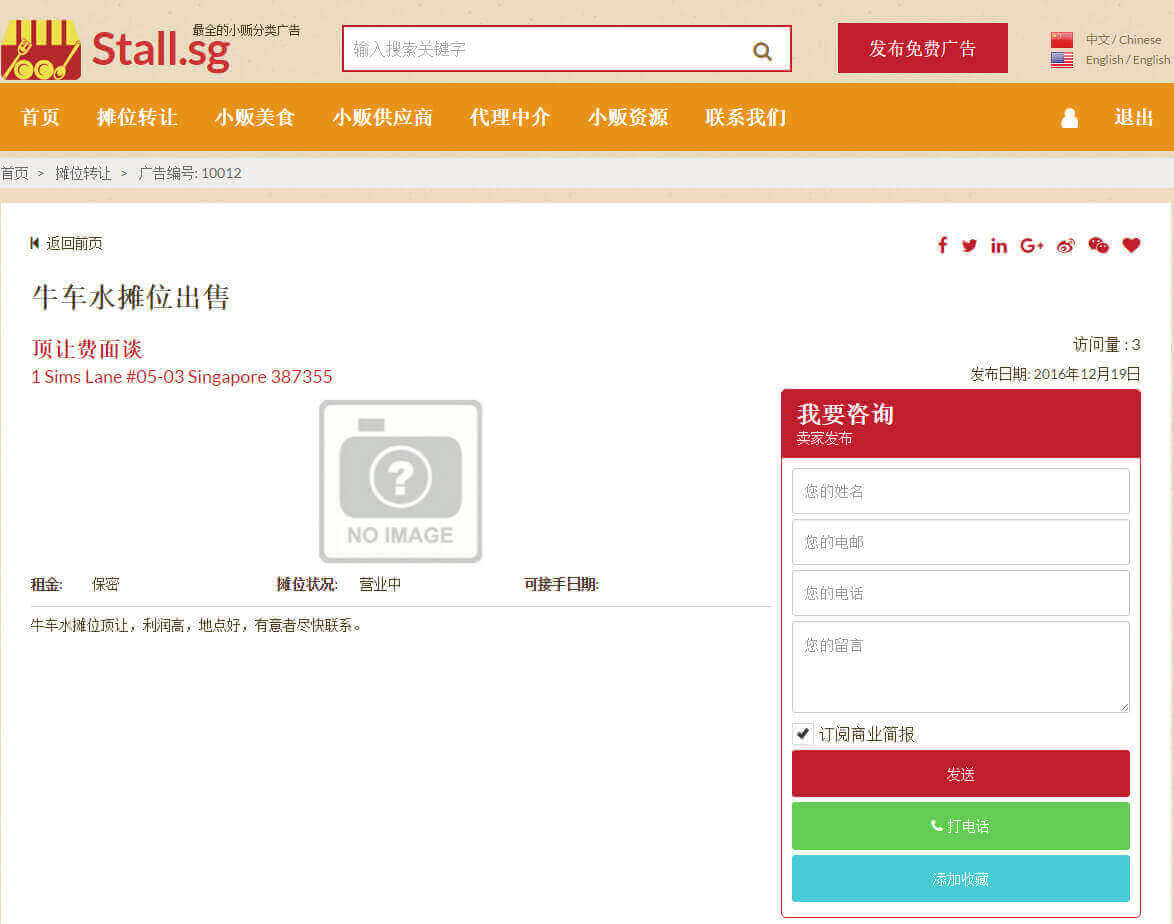1174x924 pixels.
Task: Click the Weibo share icon
Action: point(1066,245)
